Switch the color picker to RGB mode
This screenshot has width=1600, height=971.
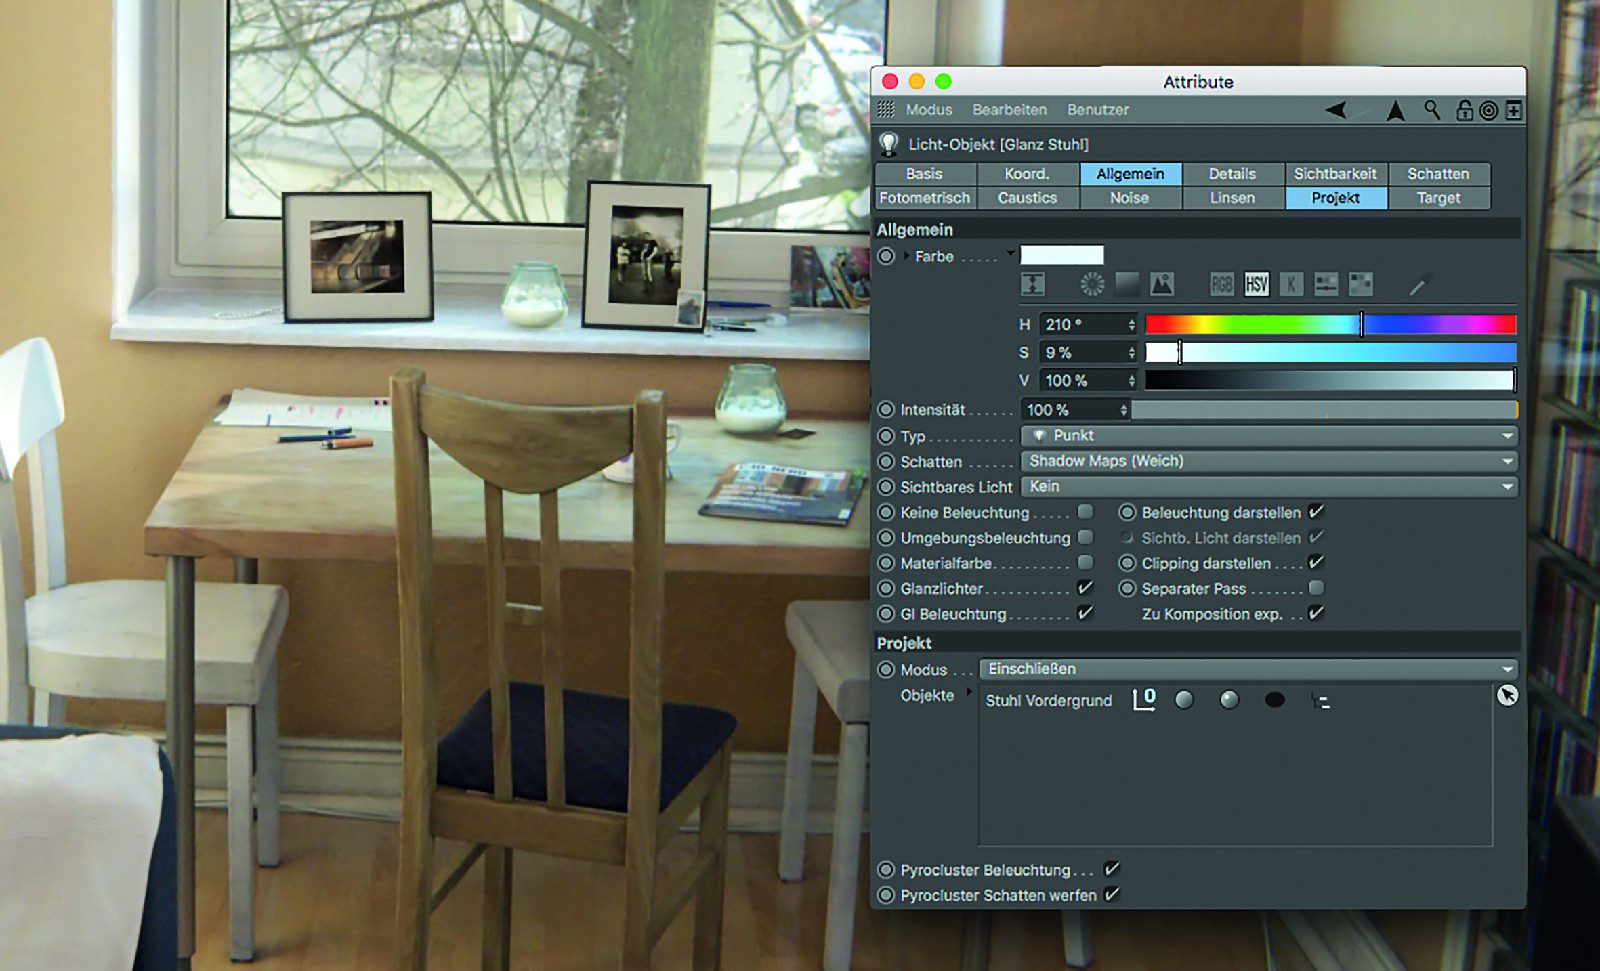tap(1222, 284)
